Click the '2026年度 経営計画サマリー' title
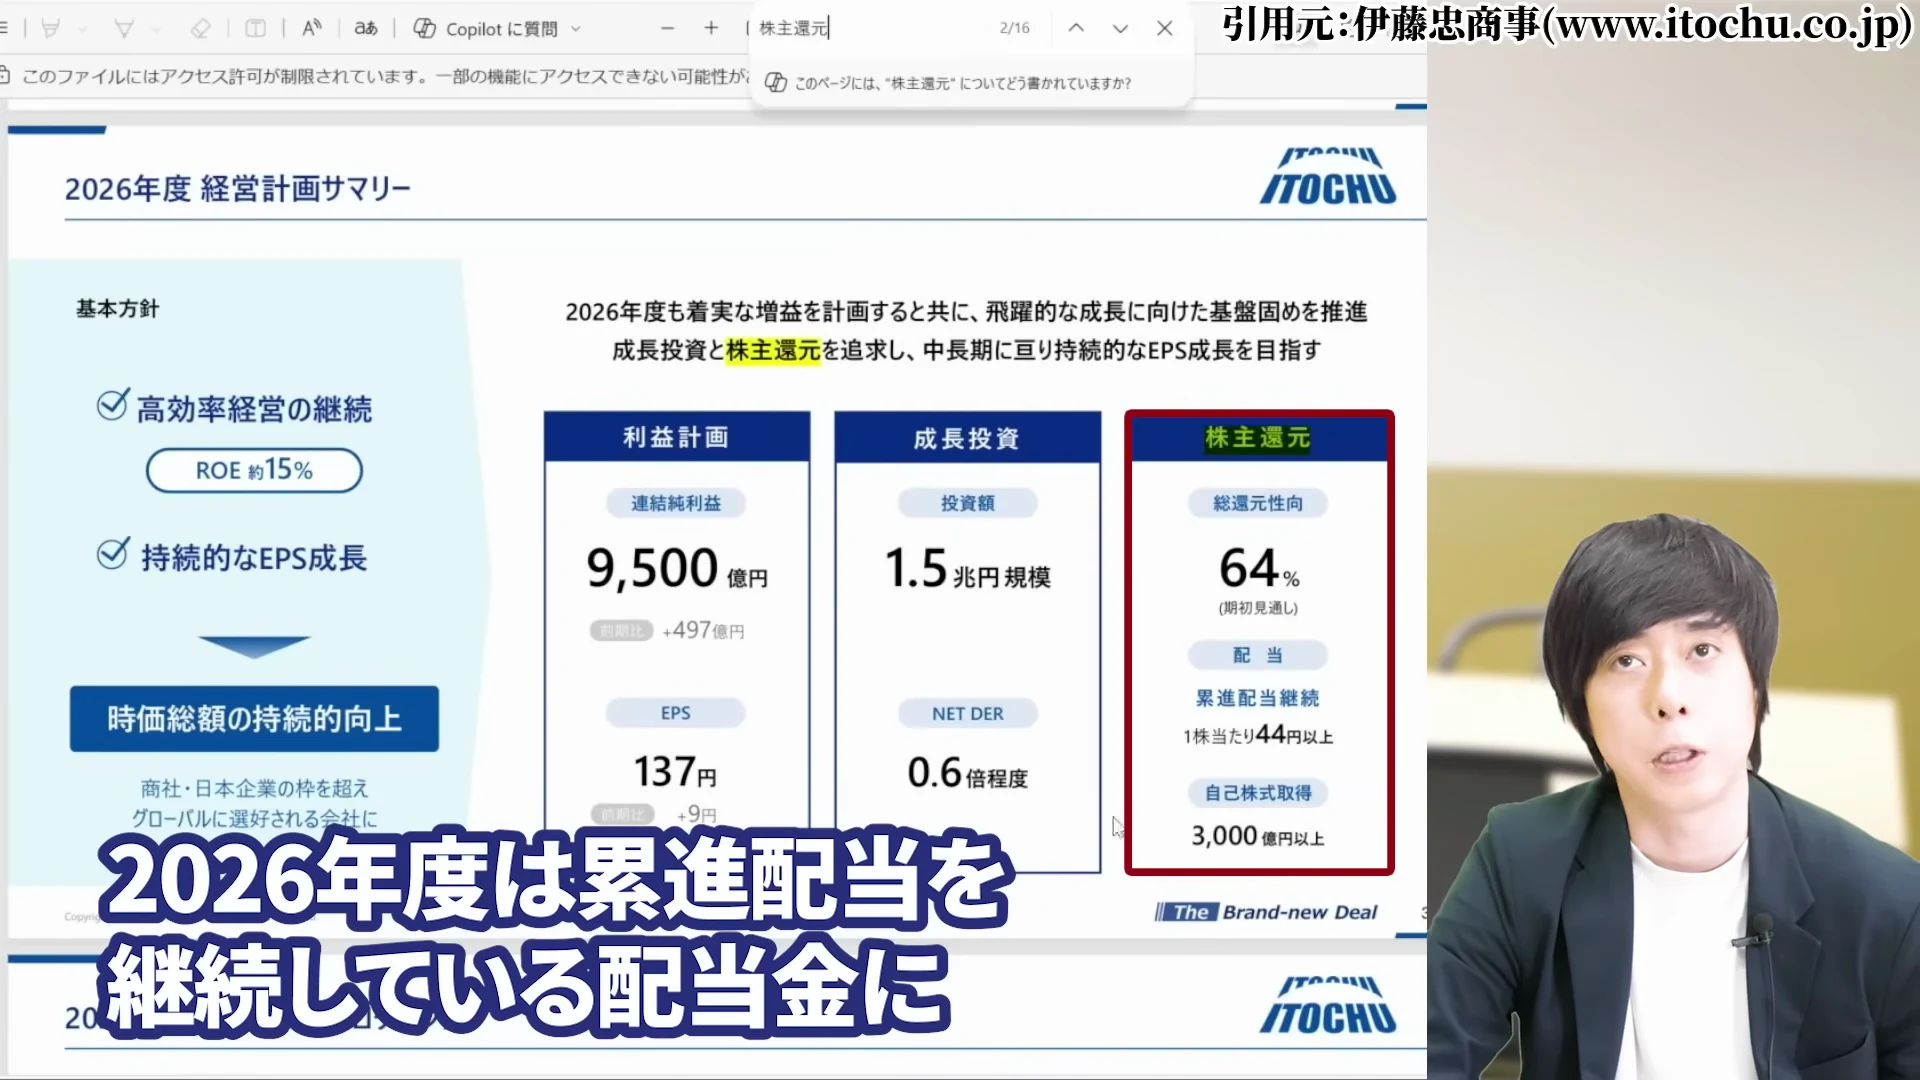The image size is (1920, 1080). coord(238,189)
